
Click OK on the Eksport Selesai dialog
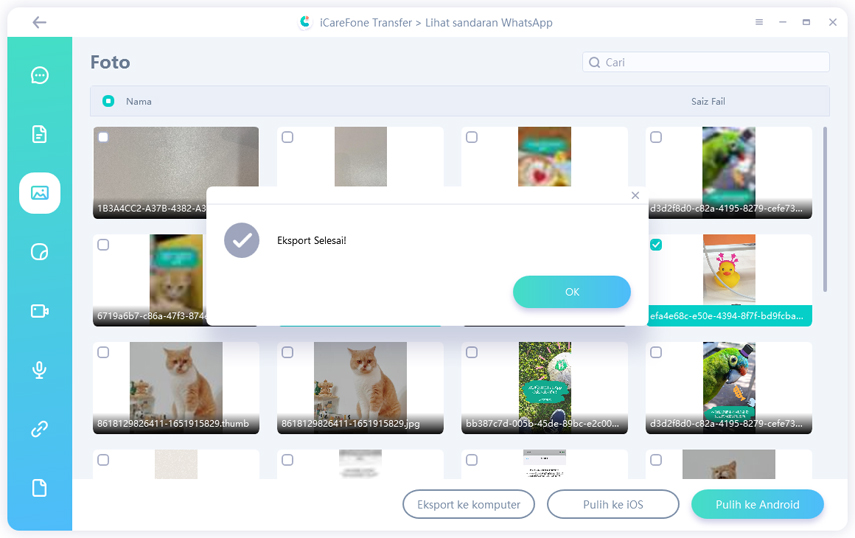pyautogui.click(x=572, y=292)
